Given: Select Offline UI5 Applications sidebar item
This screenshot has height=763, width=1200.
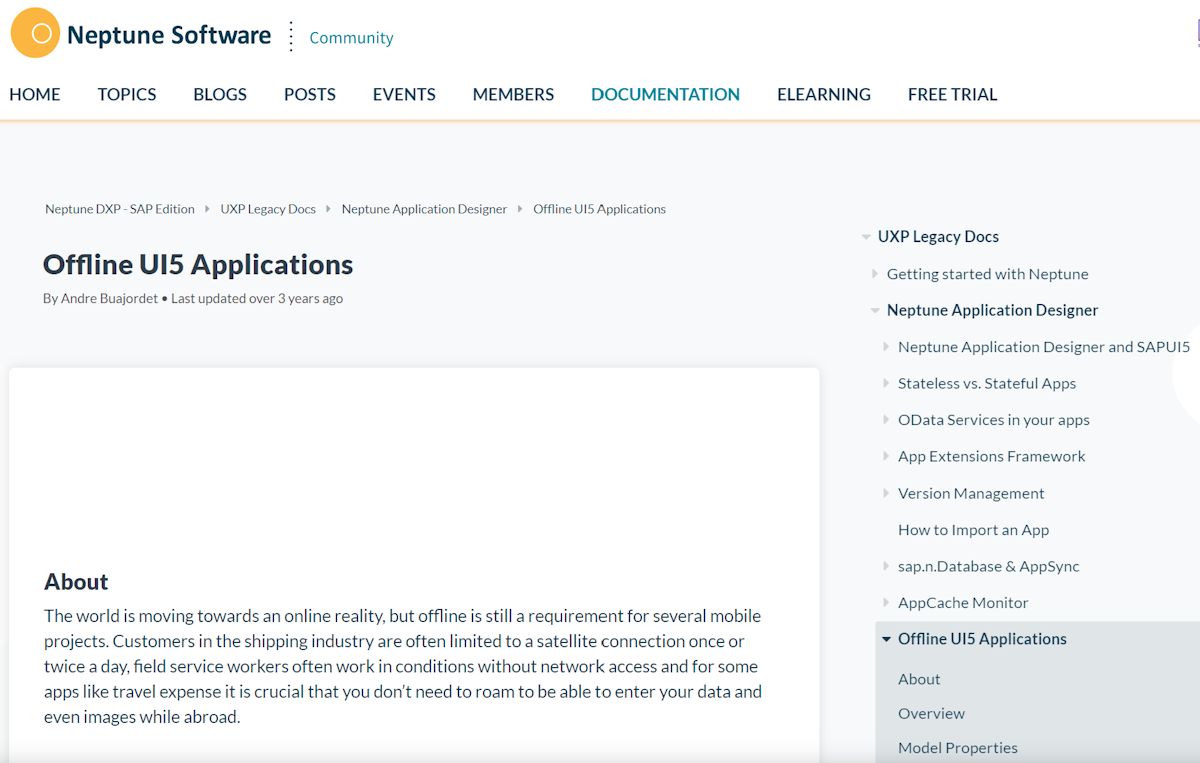Looking at the screenshot, I should click(982, 639).
